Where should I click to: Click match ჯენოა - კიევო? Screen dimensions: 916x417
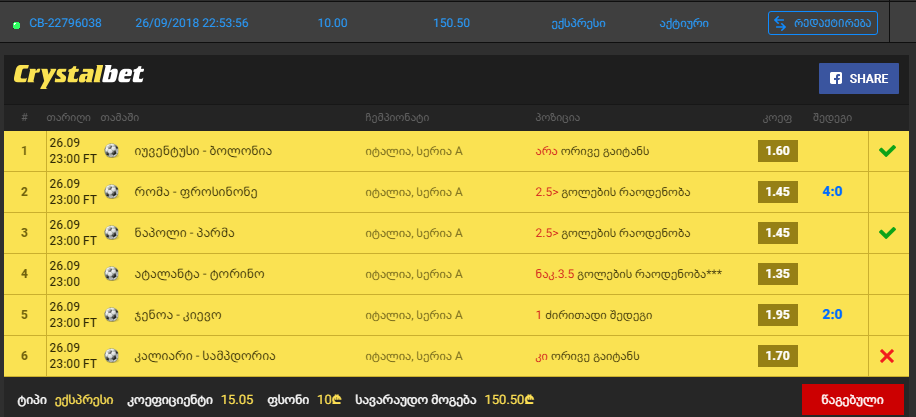[x=178, y=315]
